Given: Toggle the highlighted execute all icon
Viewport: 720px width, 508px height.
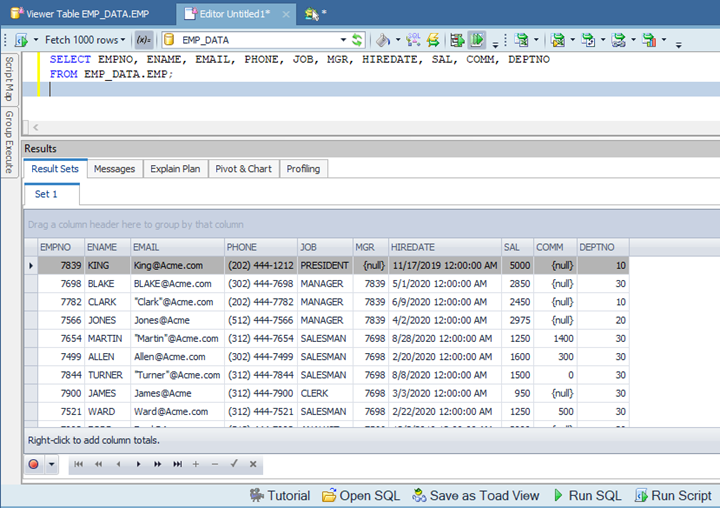Looking at the screenshot, I should 477,40.
